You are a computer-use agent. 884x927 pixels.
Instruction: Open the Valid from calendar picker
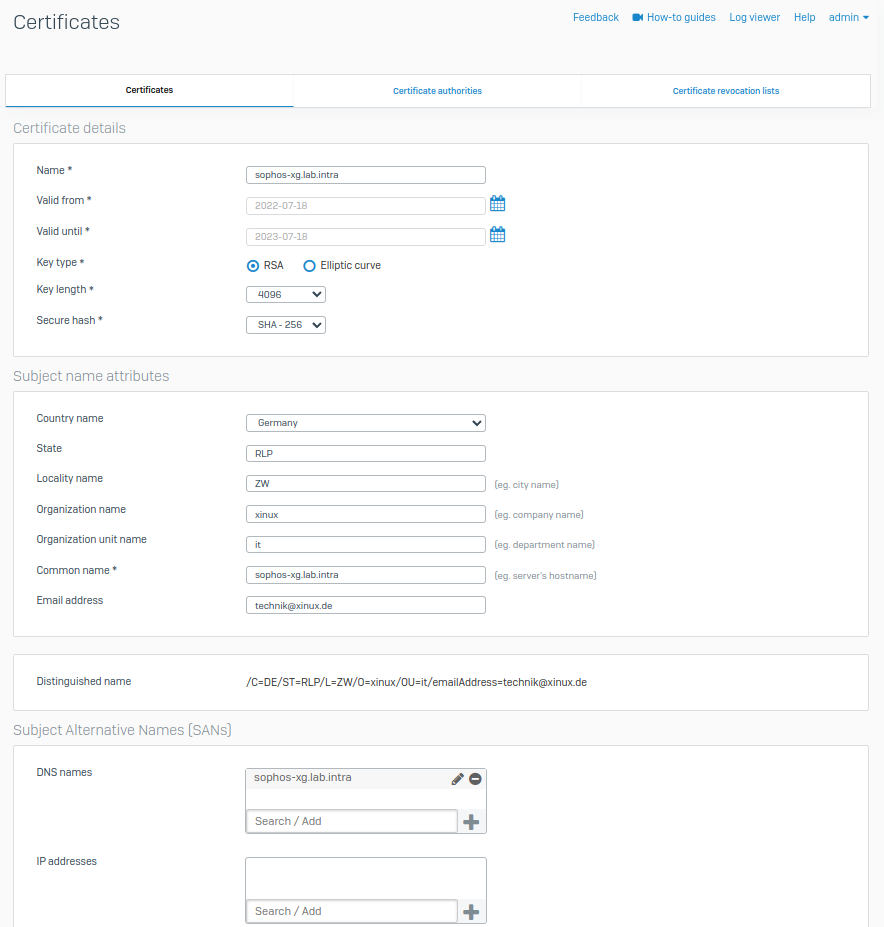tap(497, 204)
